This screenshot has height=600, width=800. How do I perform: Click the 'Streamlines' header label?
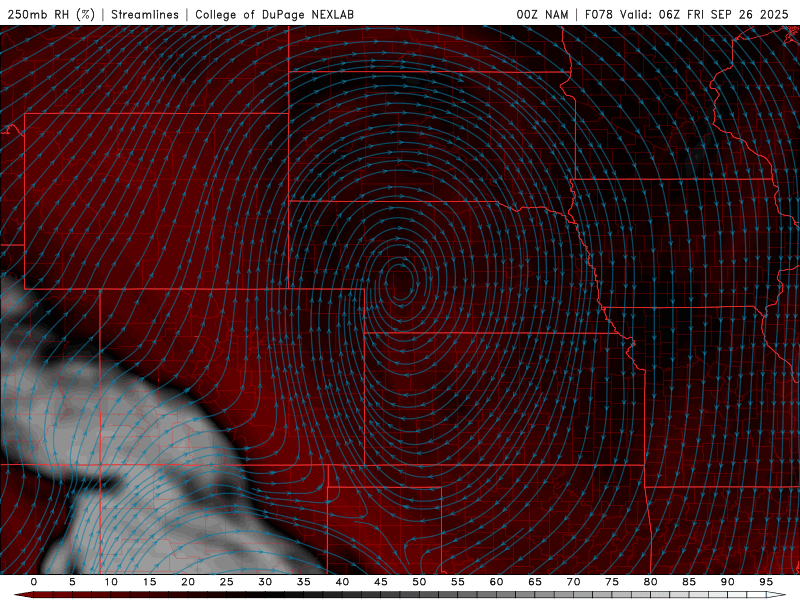coord(145,14)
